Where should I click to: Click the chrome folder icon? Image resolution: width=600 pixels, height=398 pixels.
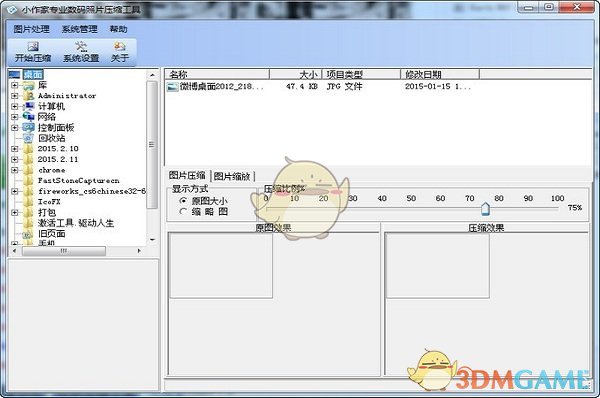[28, 170]
